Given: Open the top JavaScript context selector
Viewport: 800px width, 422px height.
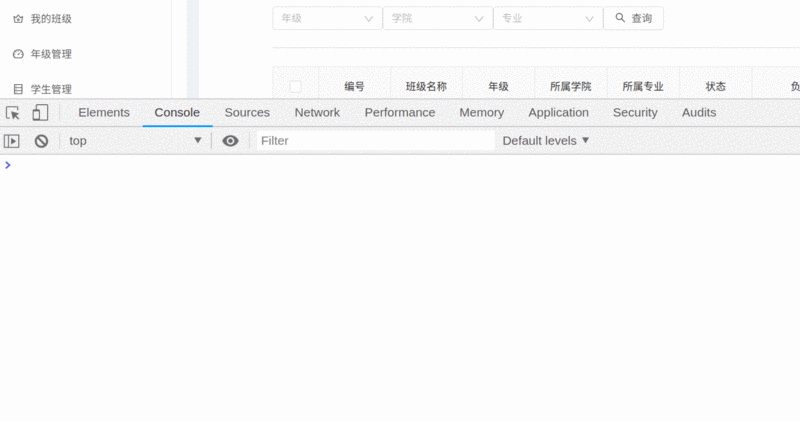Looking at the screenshot, I should click(135, 141).
